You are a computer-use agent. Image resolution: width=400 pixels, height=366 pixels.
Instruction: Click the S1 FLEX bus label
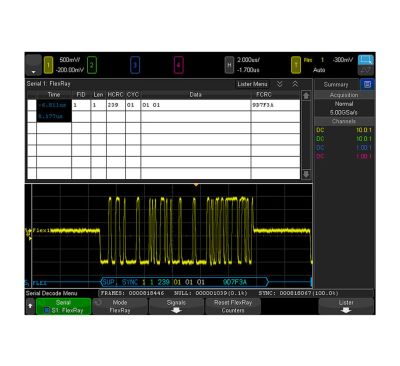click(36, 283)
